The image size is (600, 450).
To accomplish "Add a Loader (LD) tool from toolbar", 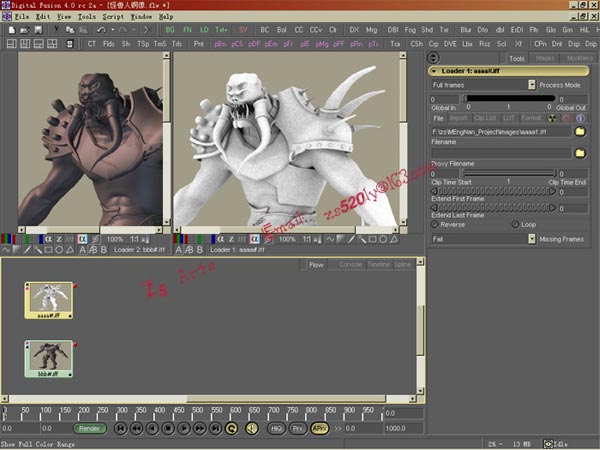I will coord(205,30).
